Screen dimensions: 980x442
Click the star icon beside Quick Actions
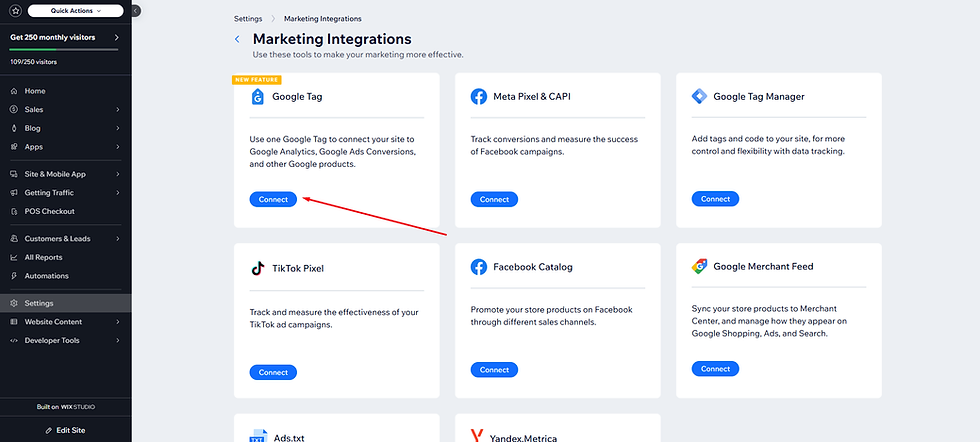tap(16, 11)
